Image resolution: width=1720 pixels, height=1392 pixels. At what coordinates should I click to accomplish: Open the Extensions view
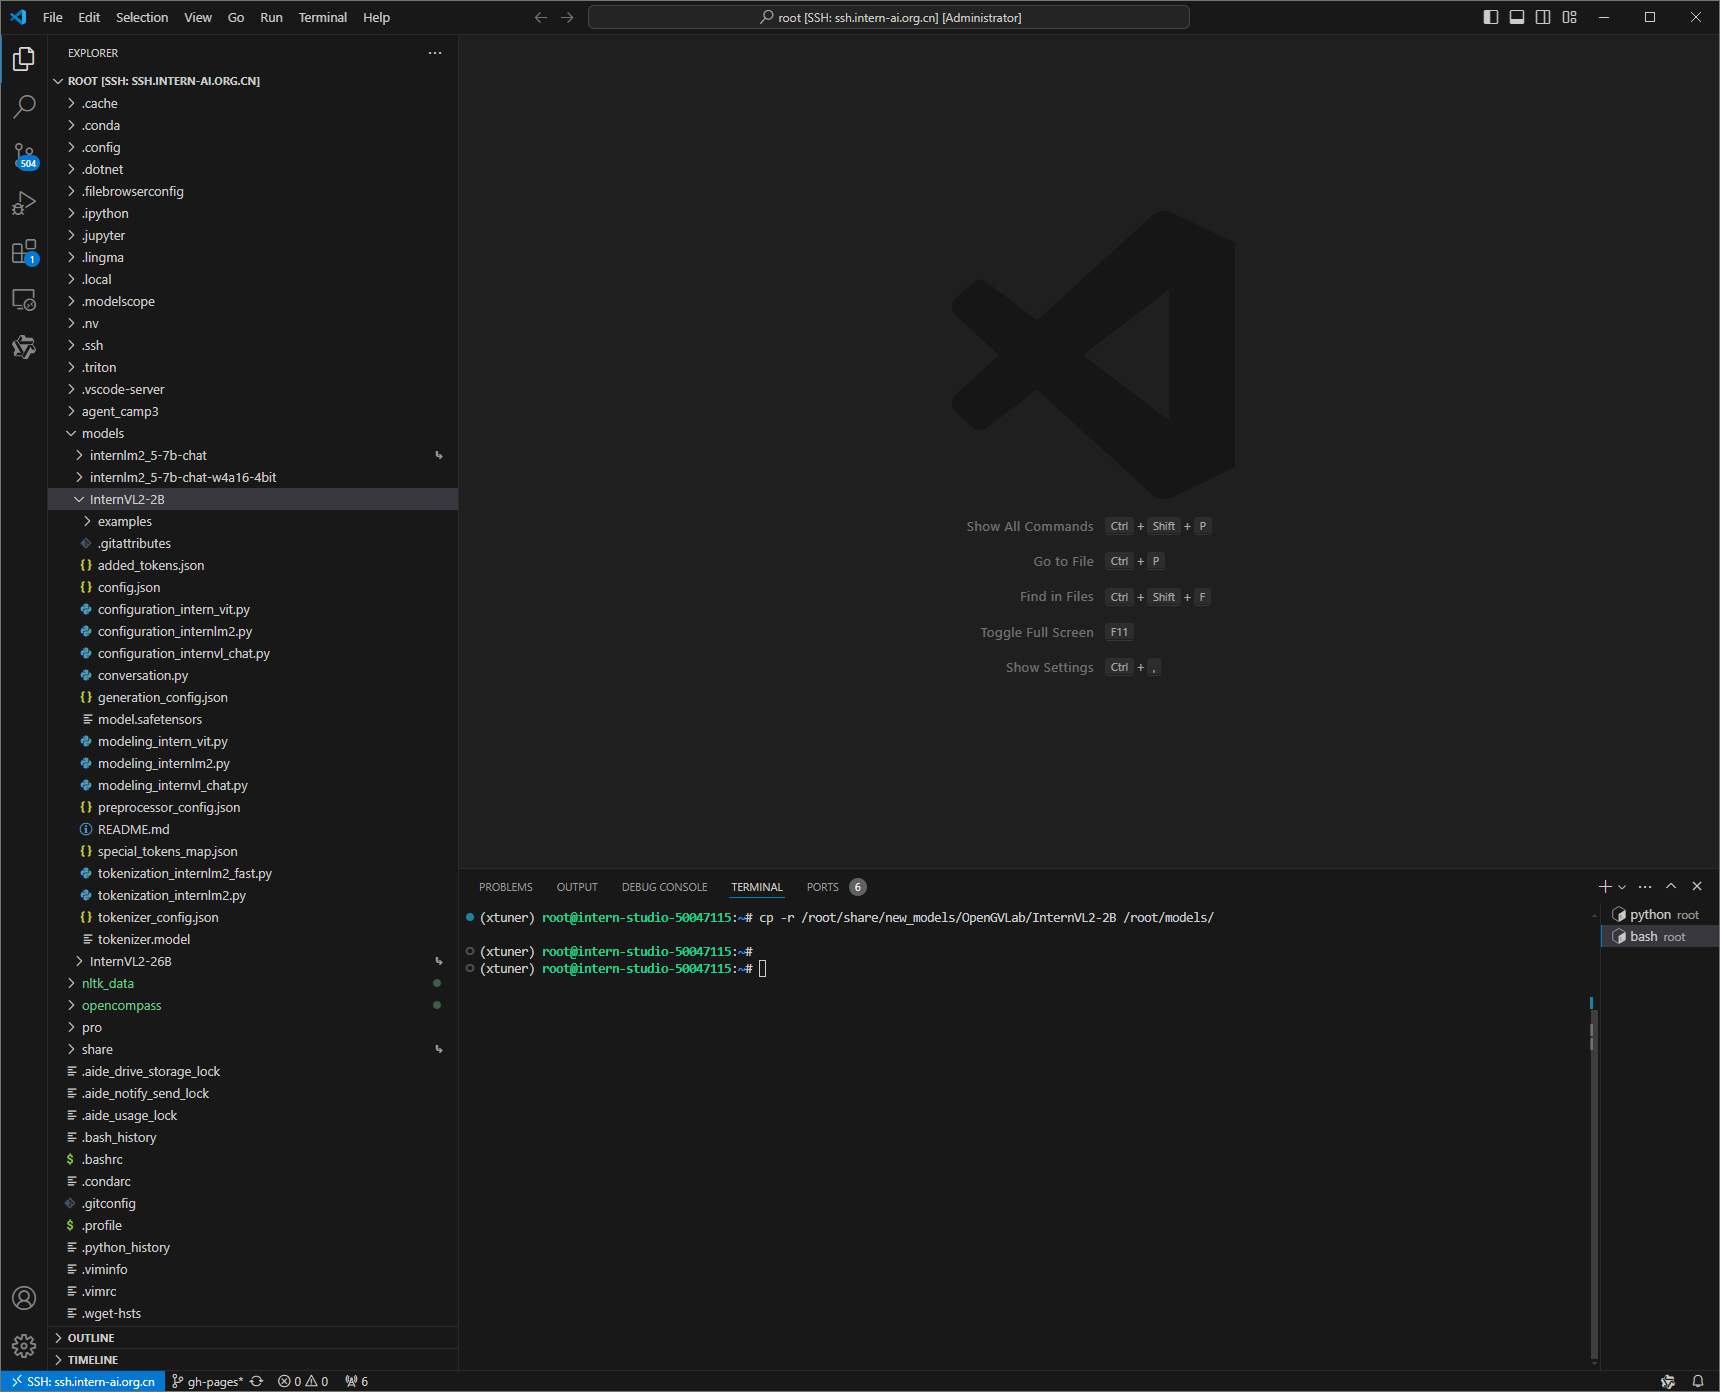point(24,252)
